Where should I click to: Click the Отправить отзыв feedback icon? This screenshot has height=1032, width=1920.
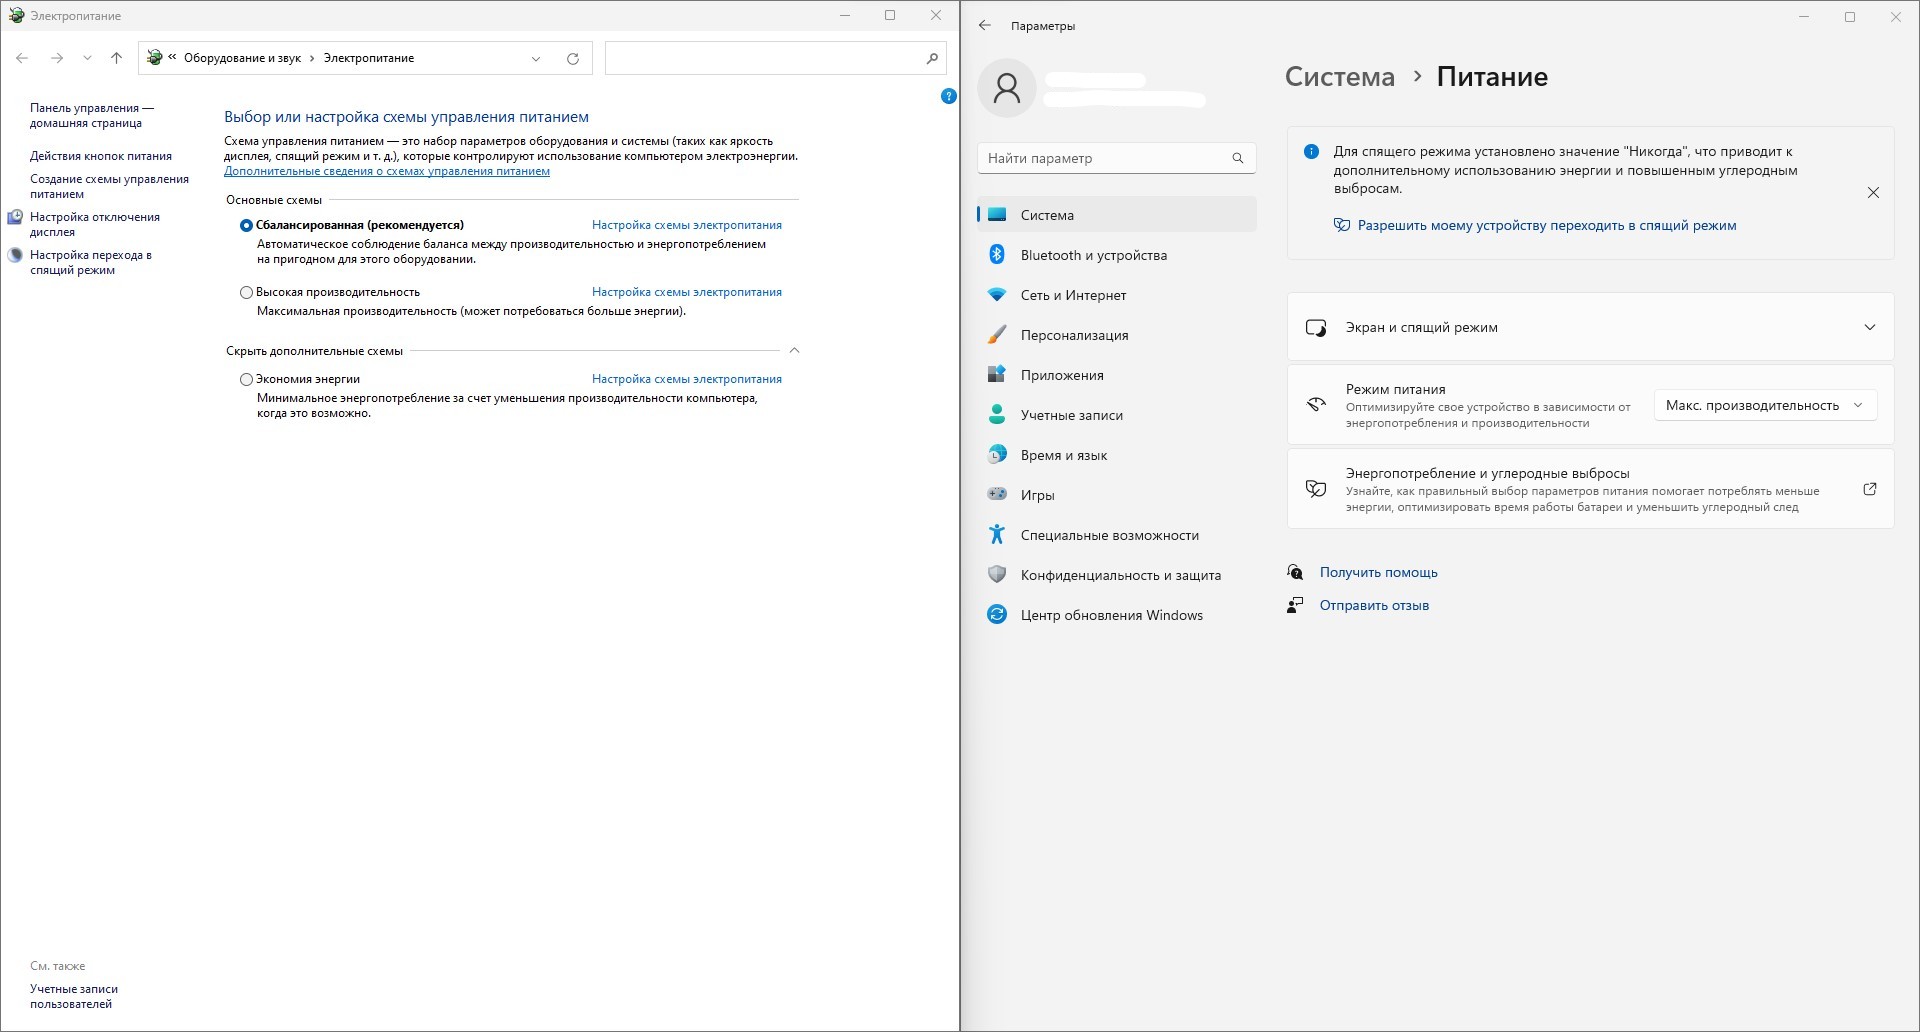click(x=1295, y=605)
